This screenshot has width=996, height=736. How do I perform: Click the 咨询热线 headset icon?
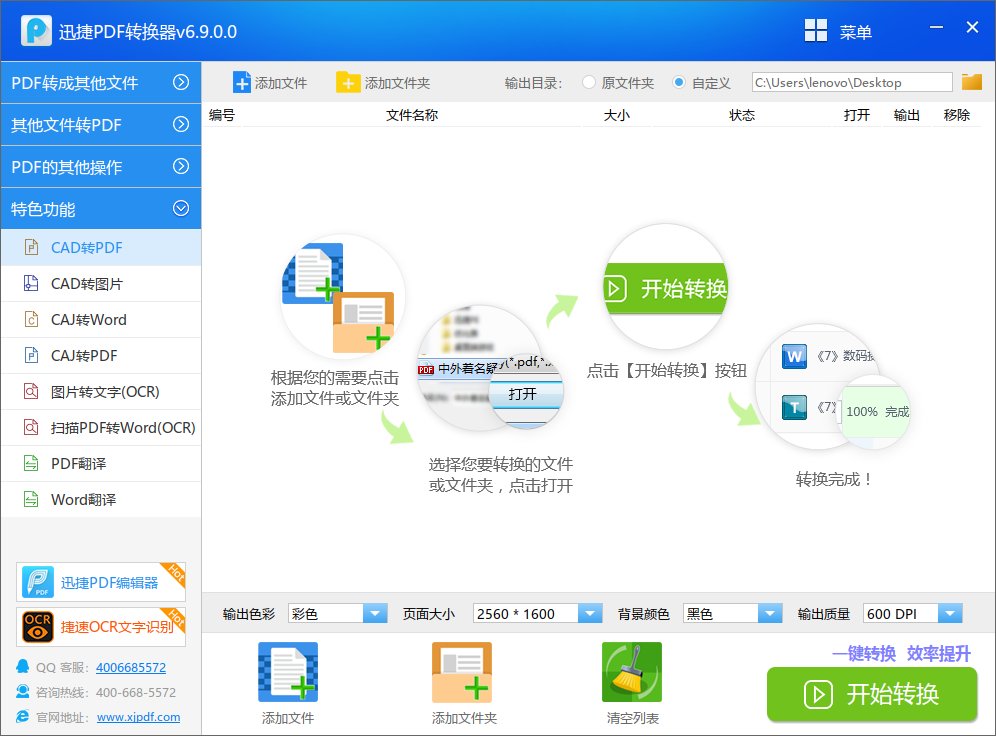23,691
